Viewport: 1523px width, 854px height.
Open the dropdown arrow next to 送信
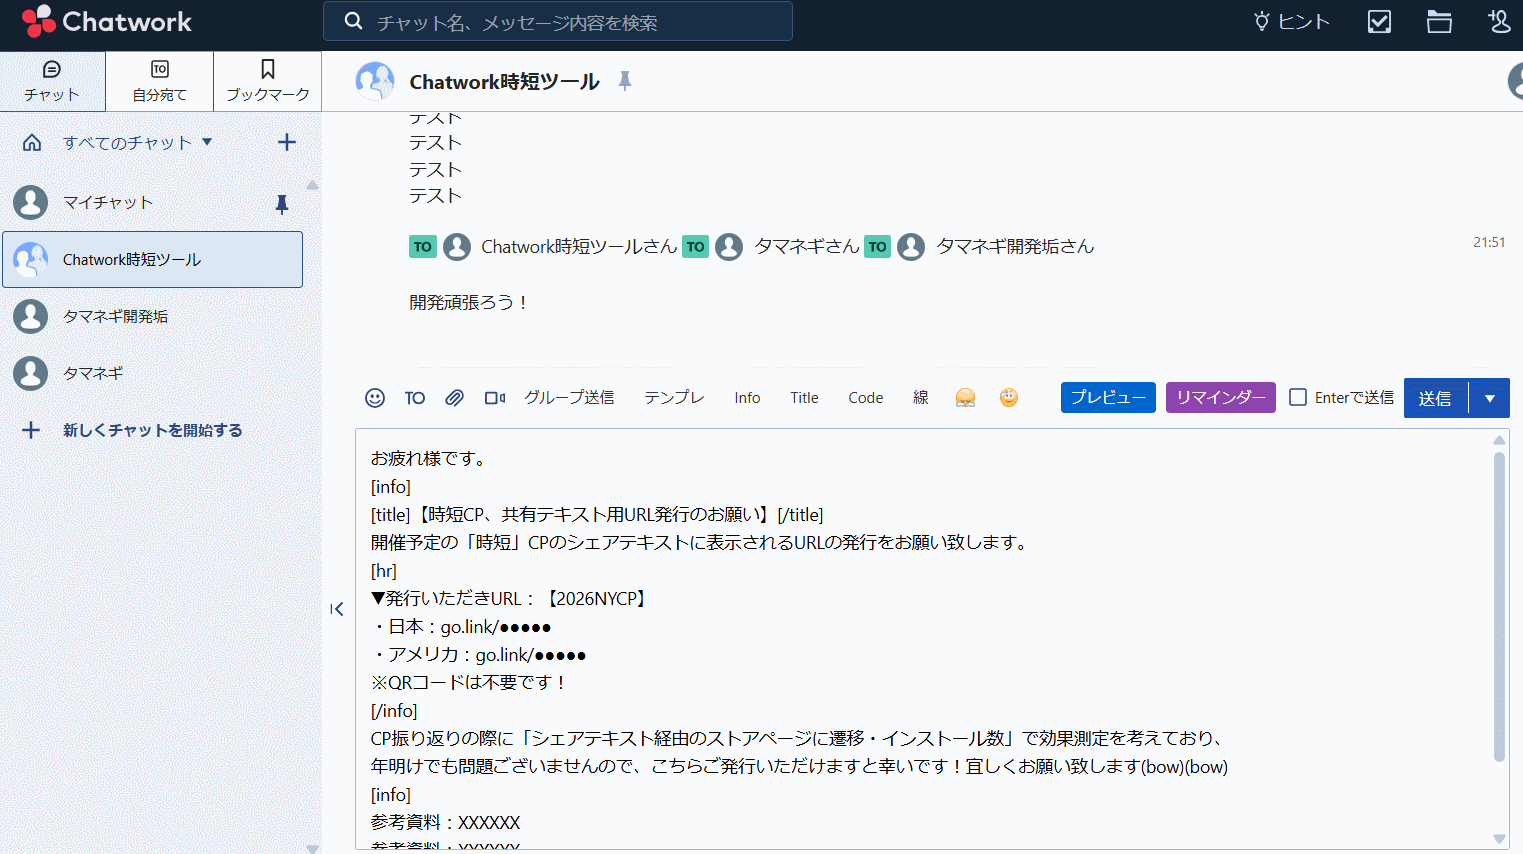1490,398
